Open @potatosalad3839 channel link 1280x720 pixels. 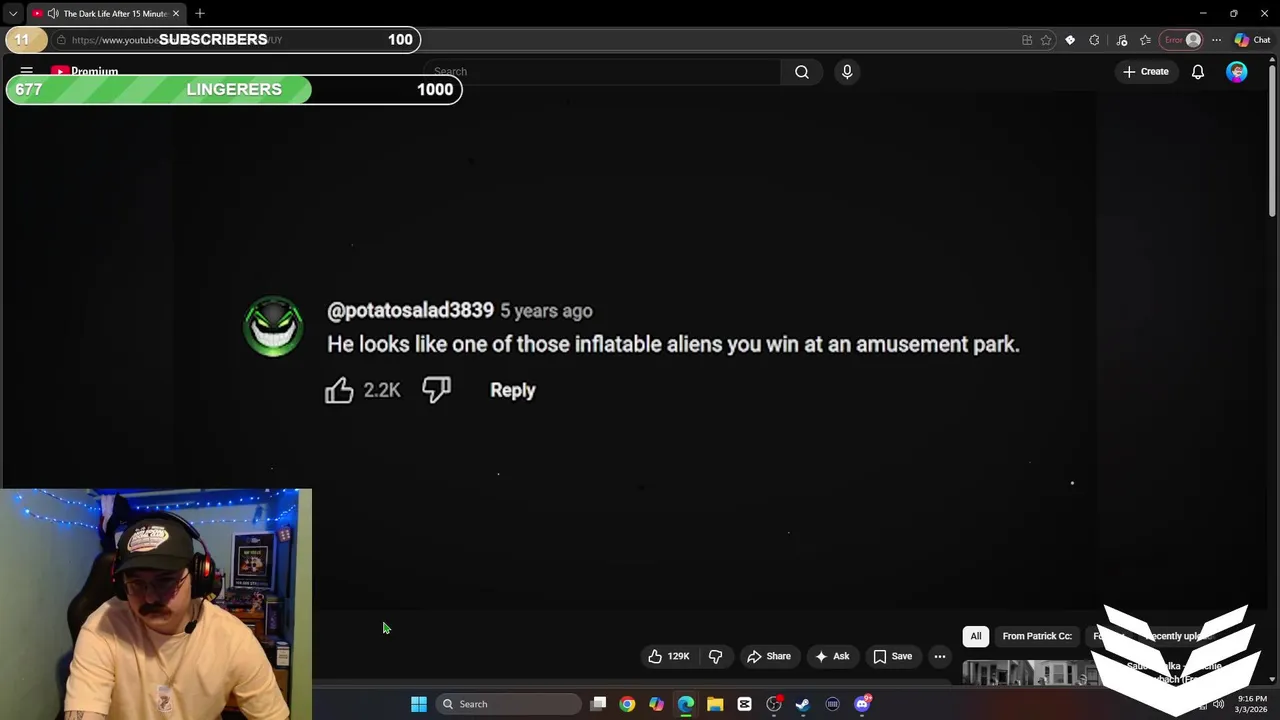pyautogui.click(x=410, y=311)
